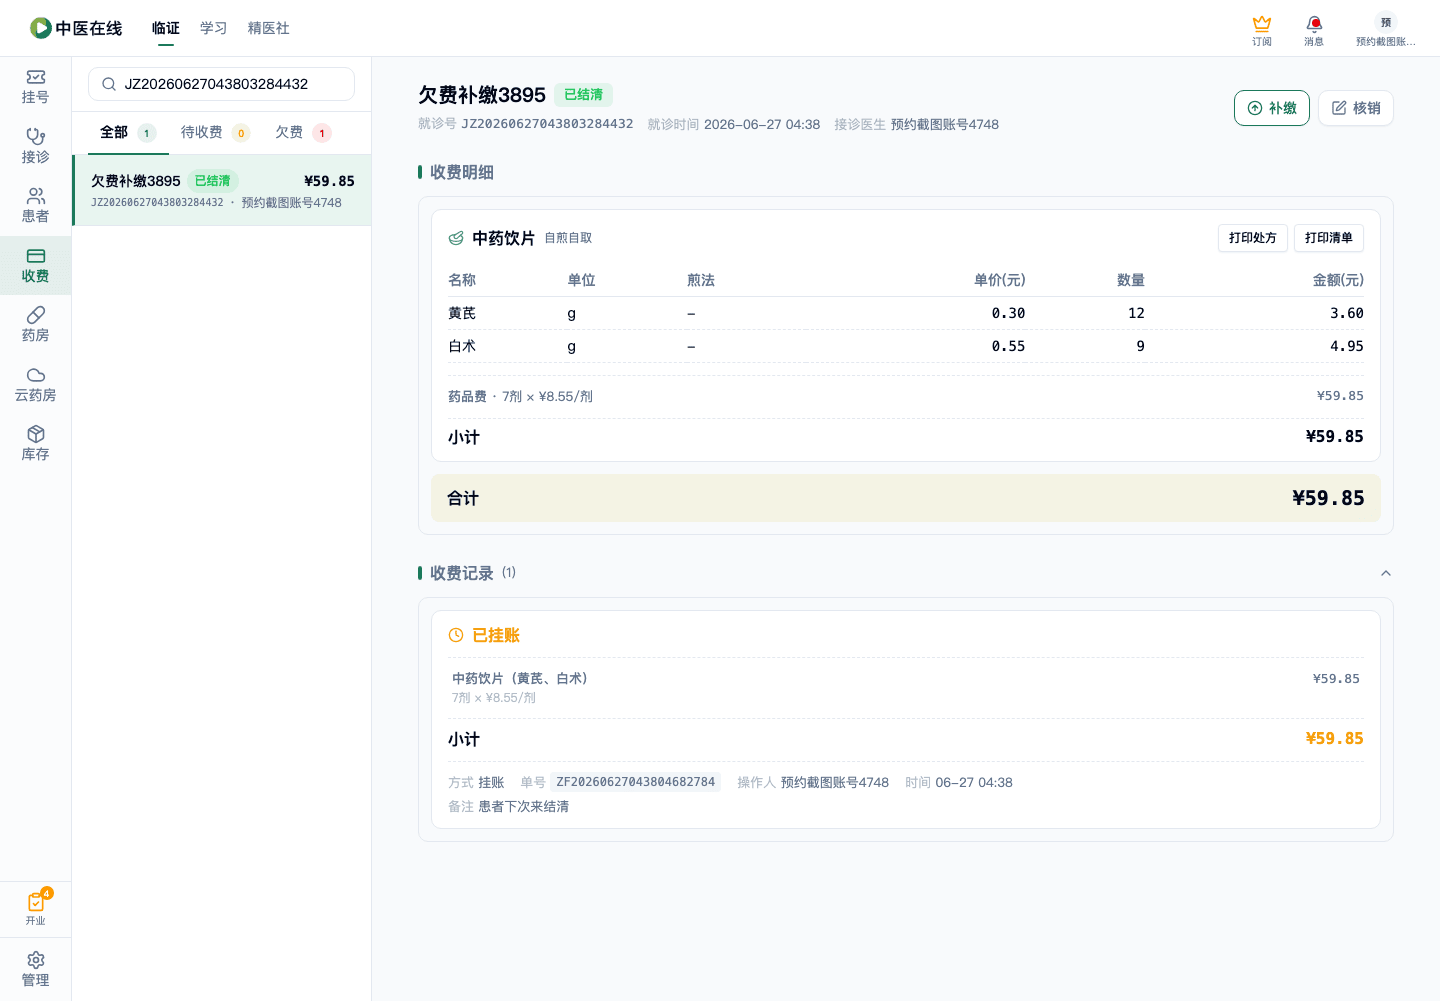
Task: Focus the visit number search field
Action: (222, 84)
